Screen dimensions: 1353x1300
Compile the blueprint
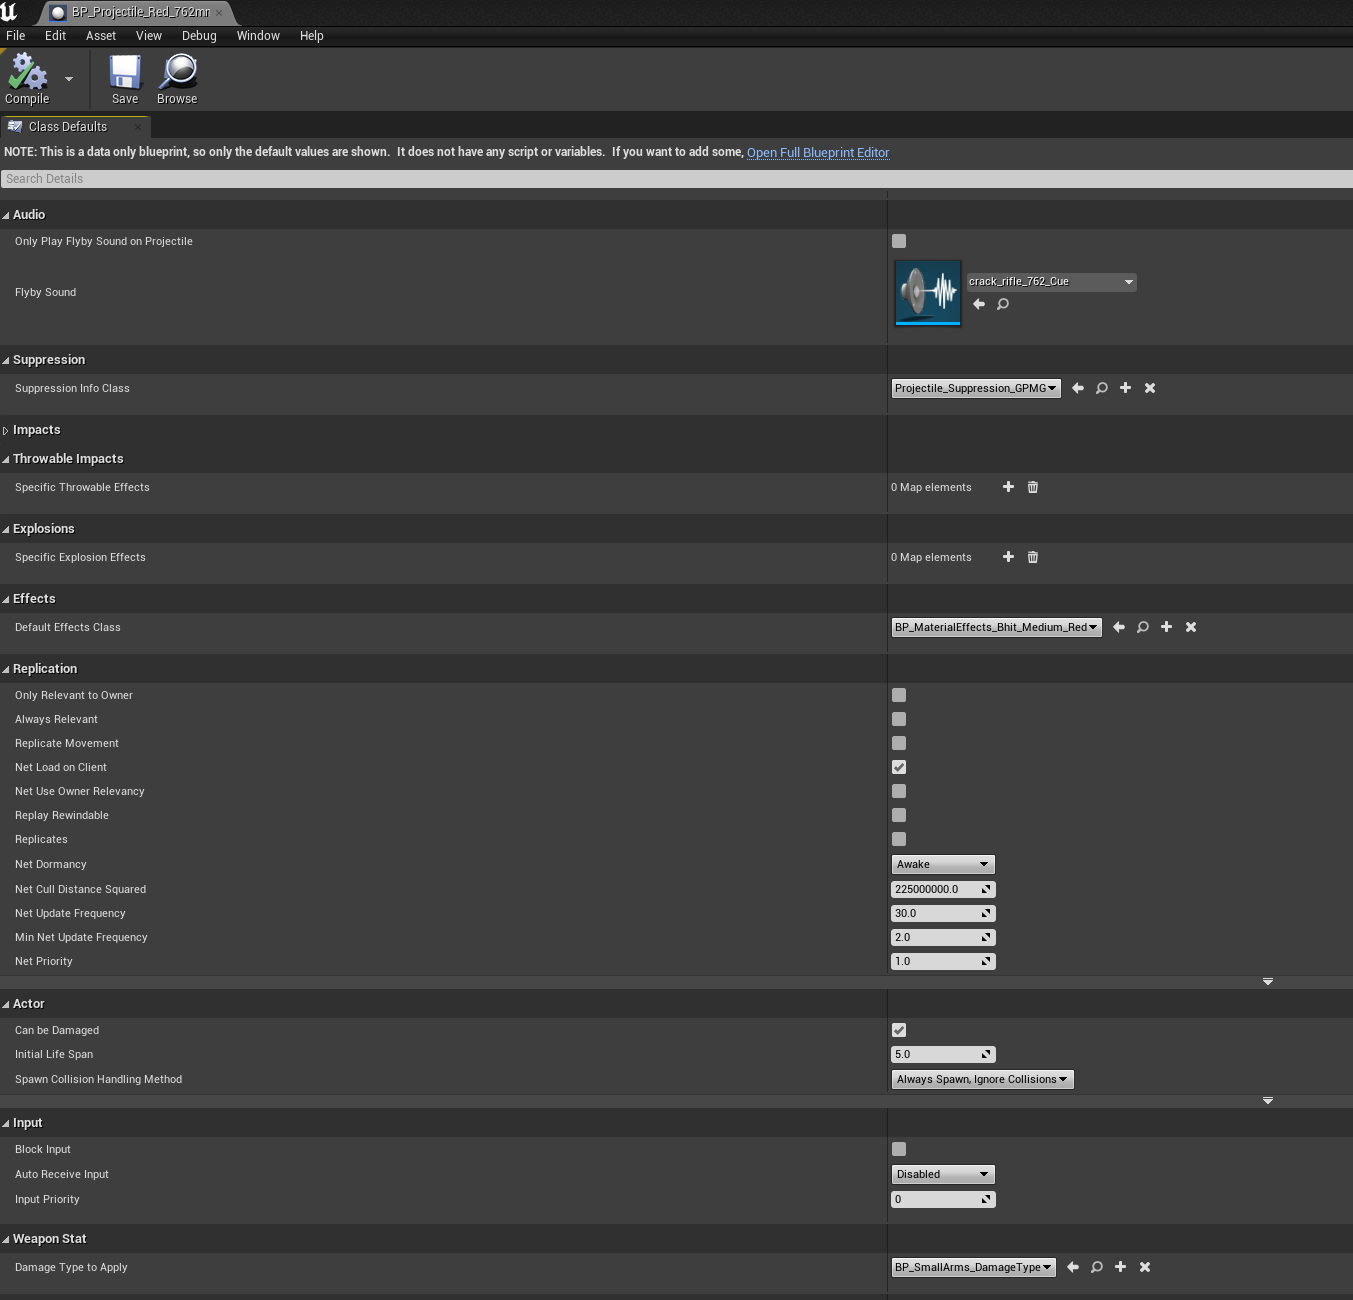pos(27,79)
